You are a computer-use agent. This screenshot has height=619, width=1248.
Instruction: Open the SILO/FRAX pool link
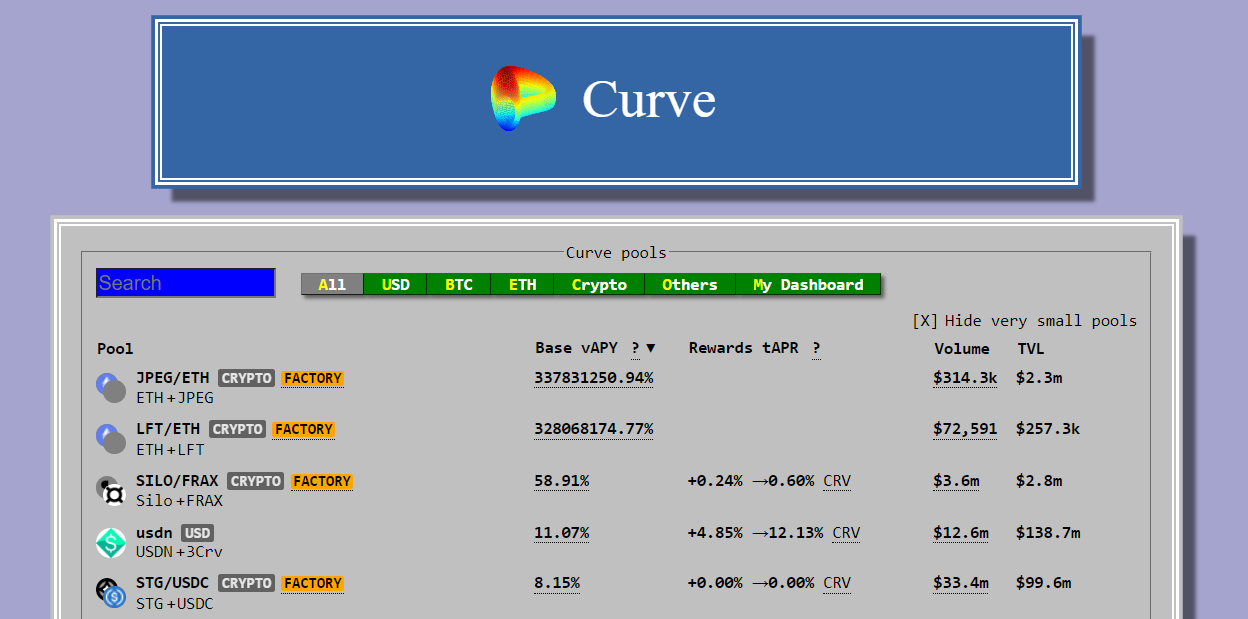click(x=177, y=481)
